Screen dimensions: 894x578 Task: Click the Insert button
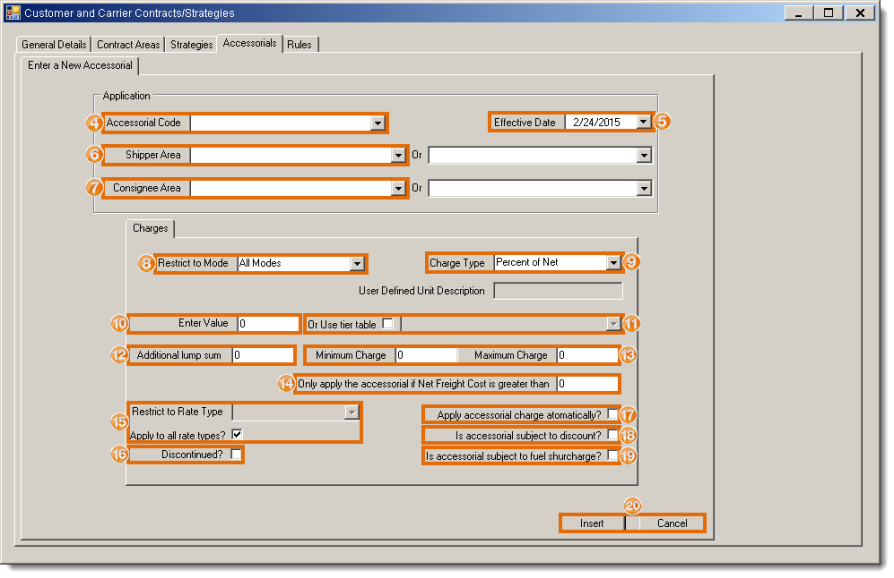click(592, 523)
